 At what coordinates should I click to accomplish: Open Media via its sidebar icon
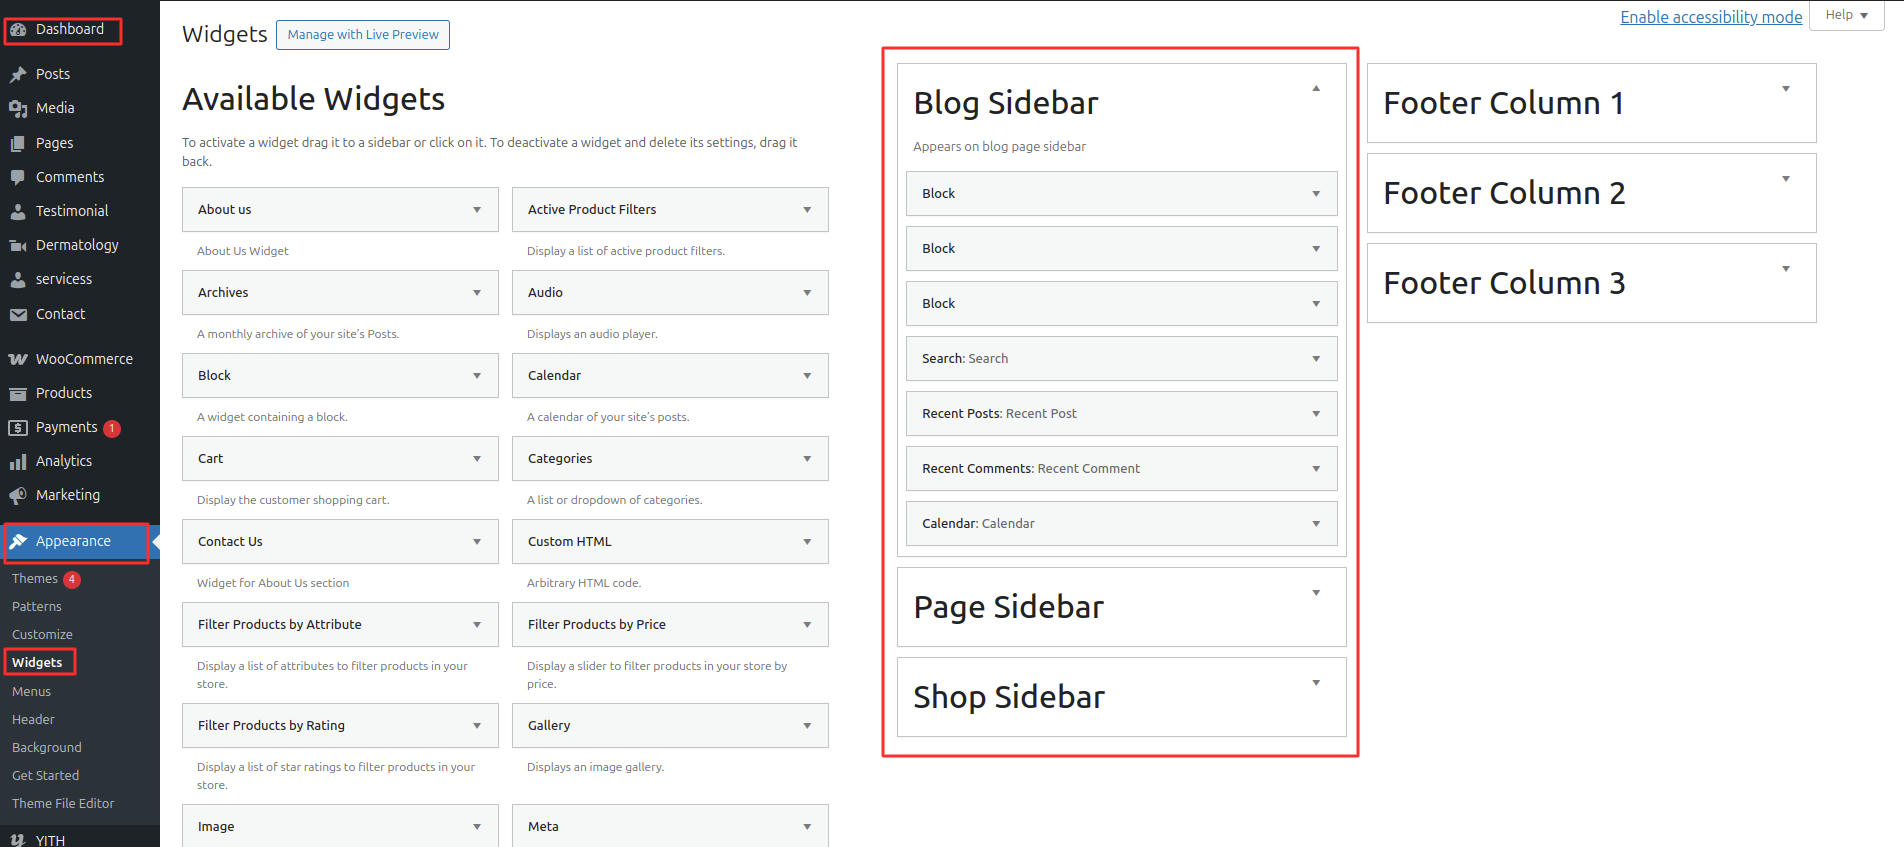pos(18,108)
